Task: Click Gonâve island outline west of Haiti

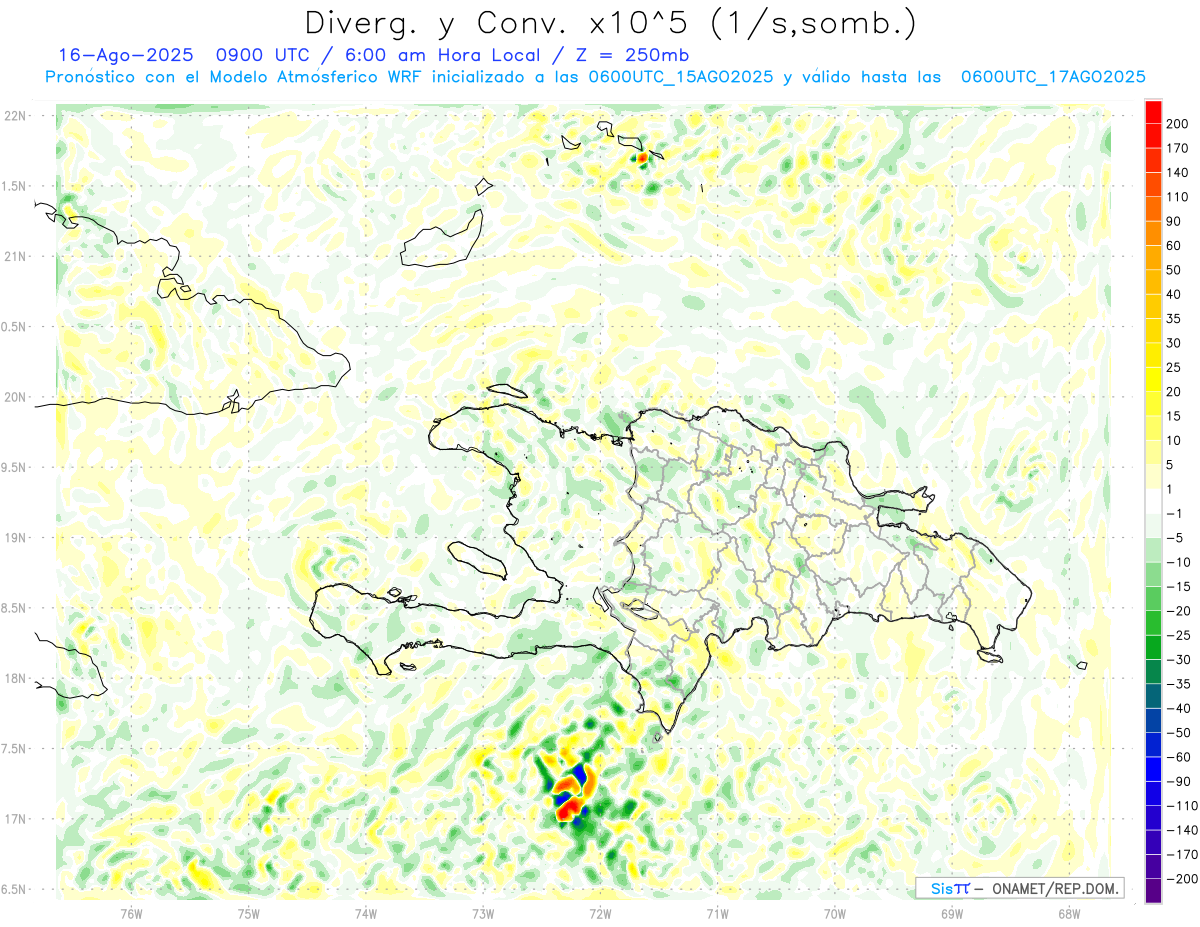Action: 479,559
